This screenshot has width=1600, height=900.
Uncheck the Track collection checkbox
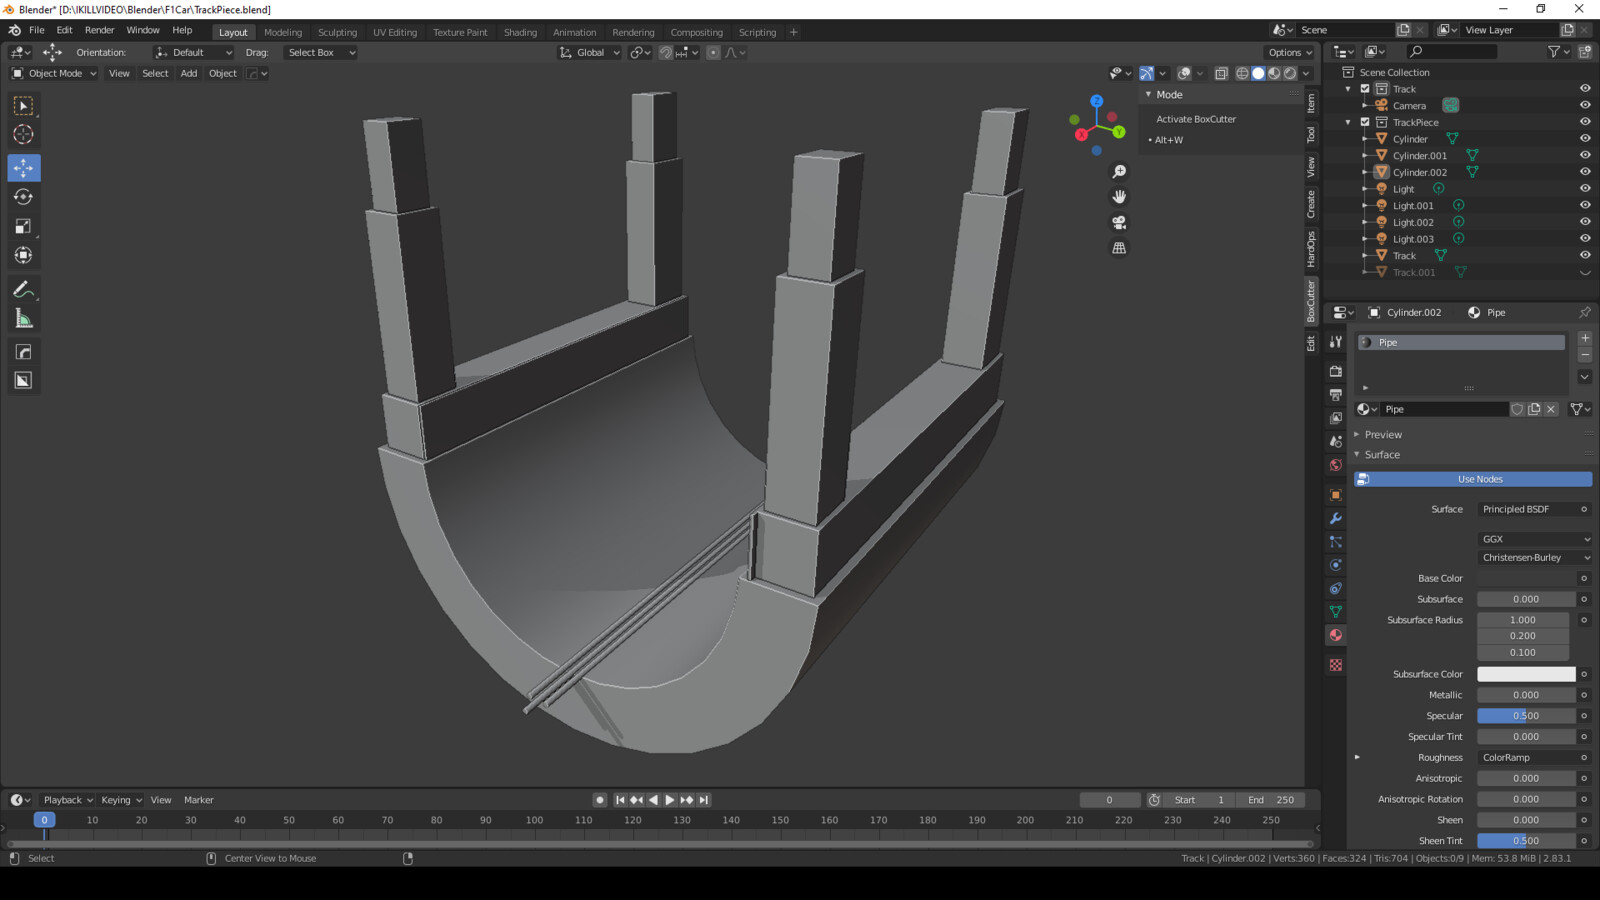(1365, 89)
